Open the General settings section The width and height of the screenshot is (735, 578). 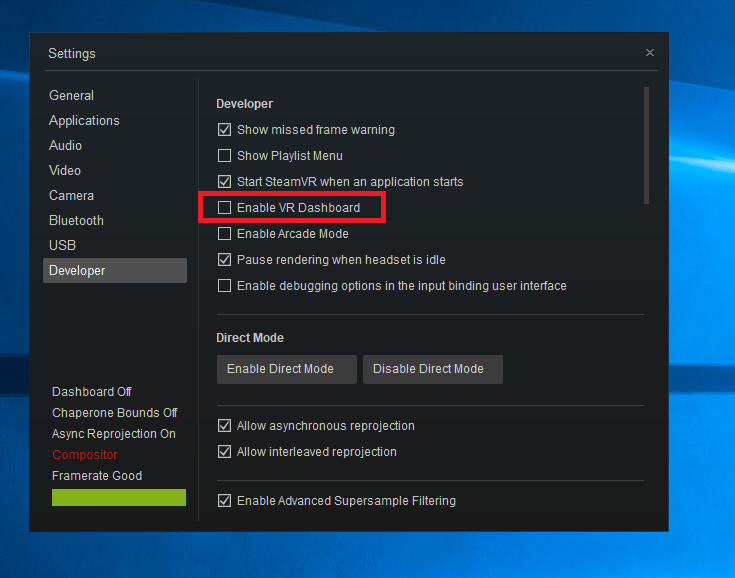71,96
